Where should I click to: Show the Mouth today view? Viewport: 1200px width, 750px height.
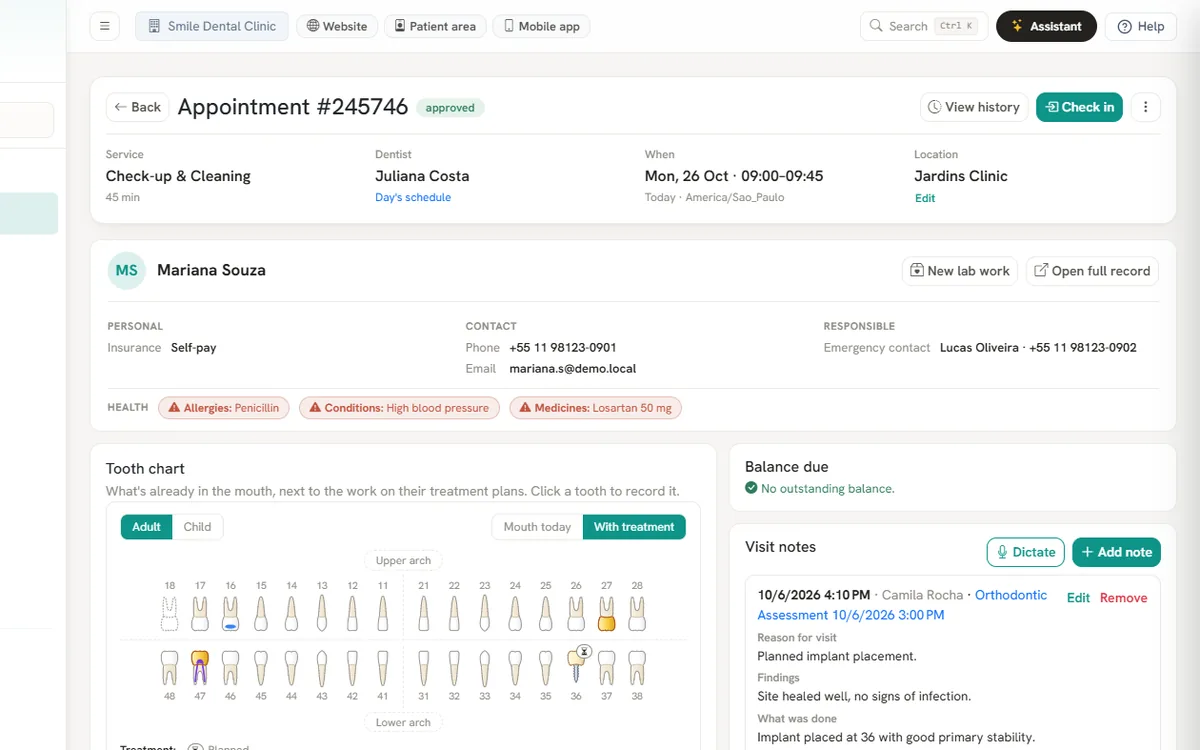tap(537, 527)
